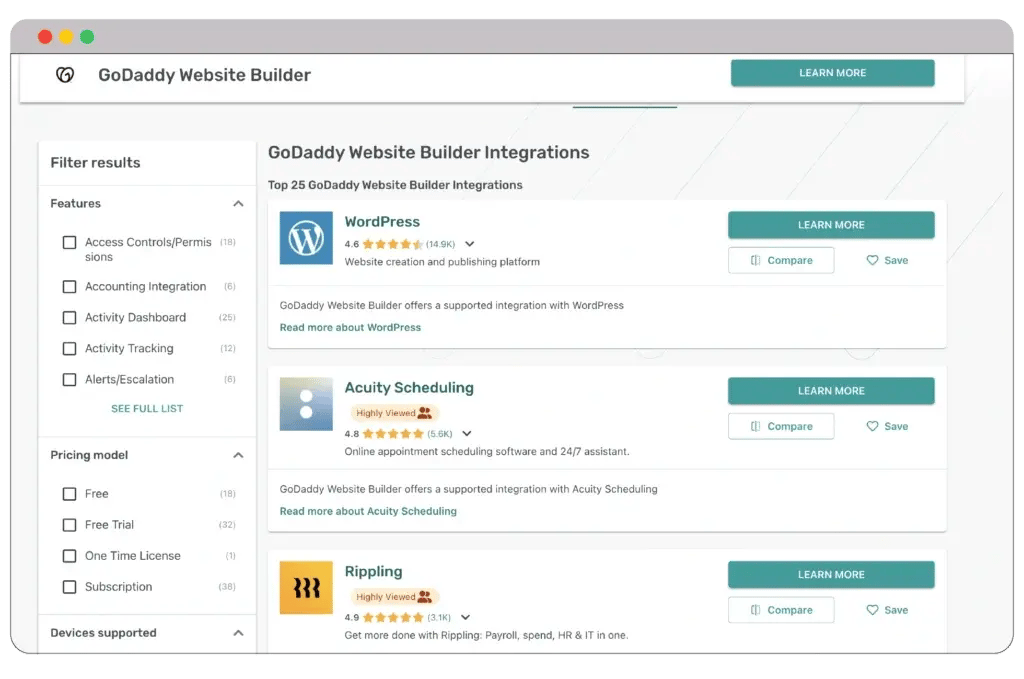
Task: Open SEE FULL LIST of features
Action: (x=147, y=409)
